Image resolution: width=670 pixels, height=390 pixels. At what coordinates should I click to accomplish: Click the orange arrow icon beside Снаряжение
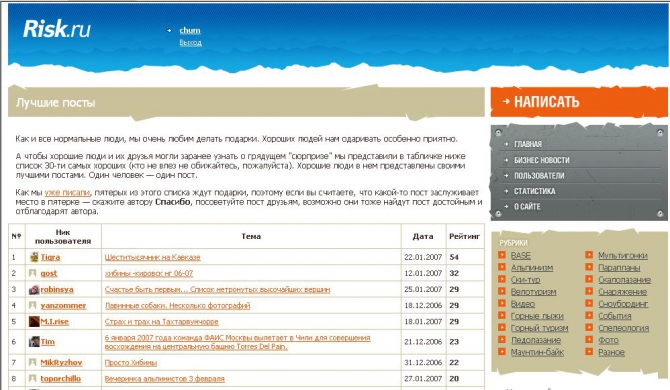[x=589, y=291]
